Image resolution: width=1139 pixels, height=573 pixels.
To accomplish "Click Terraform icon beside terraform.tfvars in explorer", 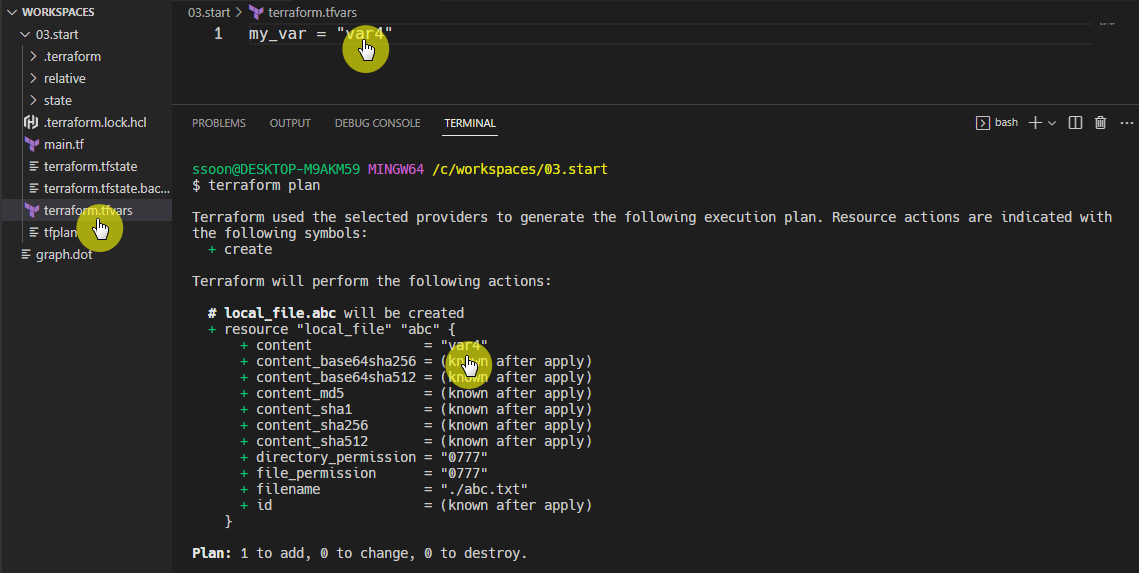I will point(32,211).
